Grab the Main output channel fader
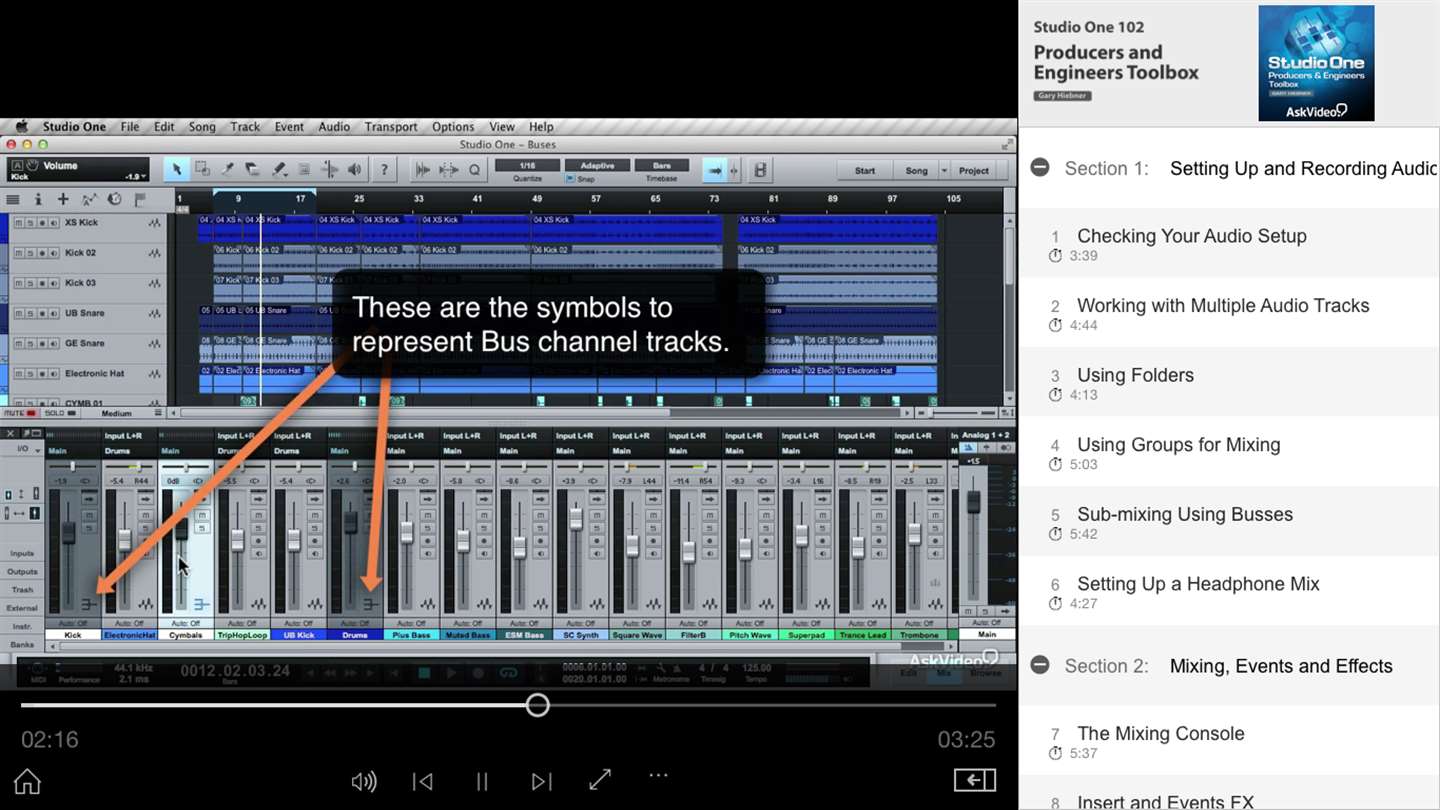Screen dimensions: 1440x810 point(973,501)
